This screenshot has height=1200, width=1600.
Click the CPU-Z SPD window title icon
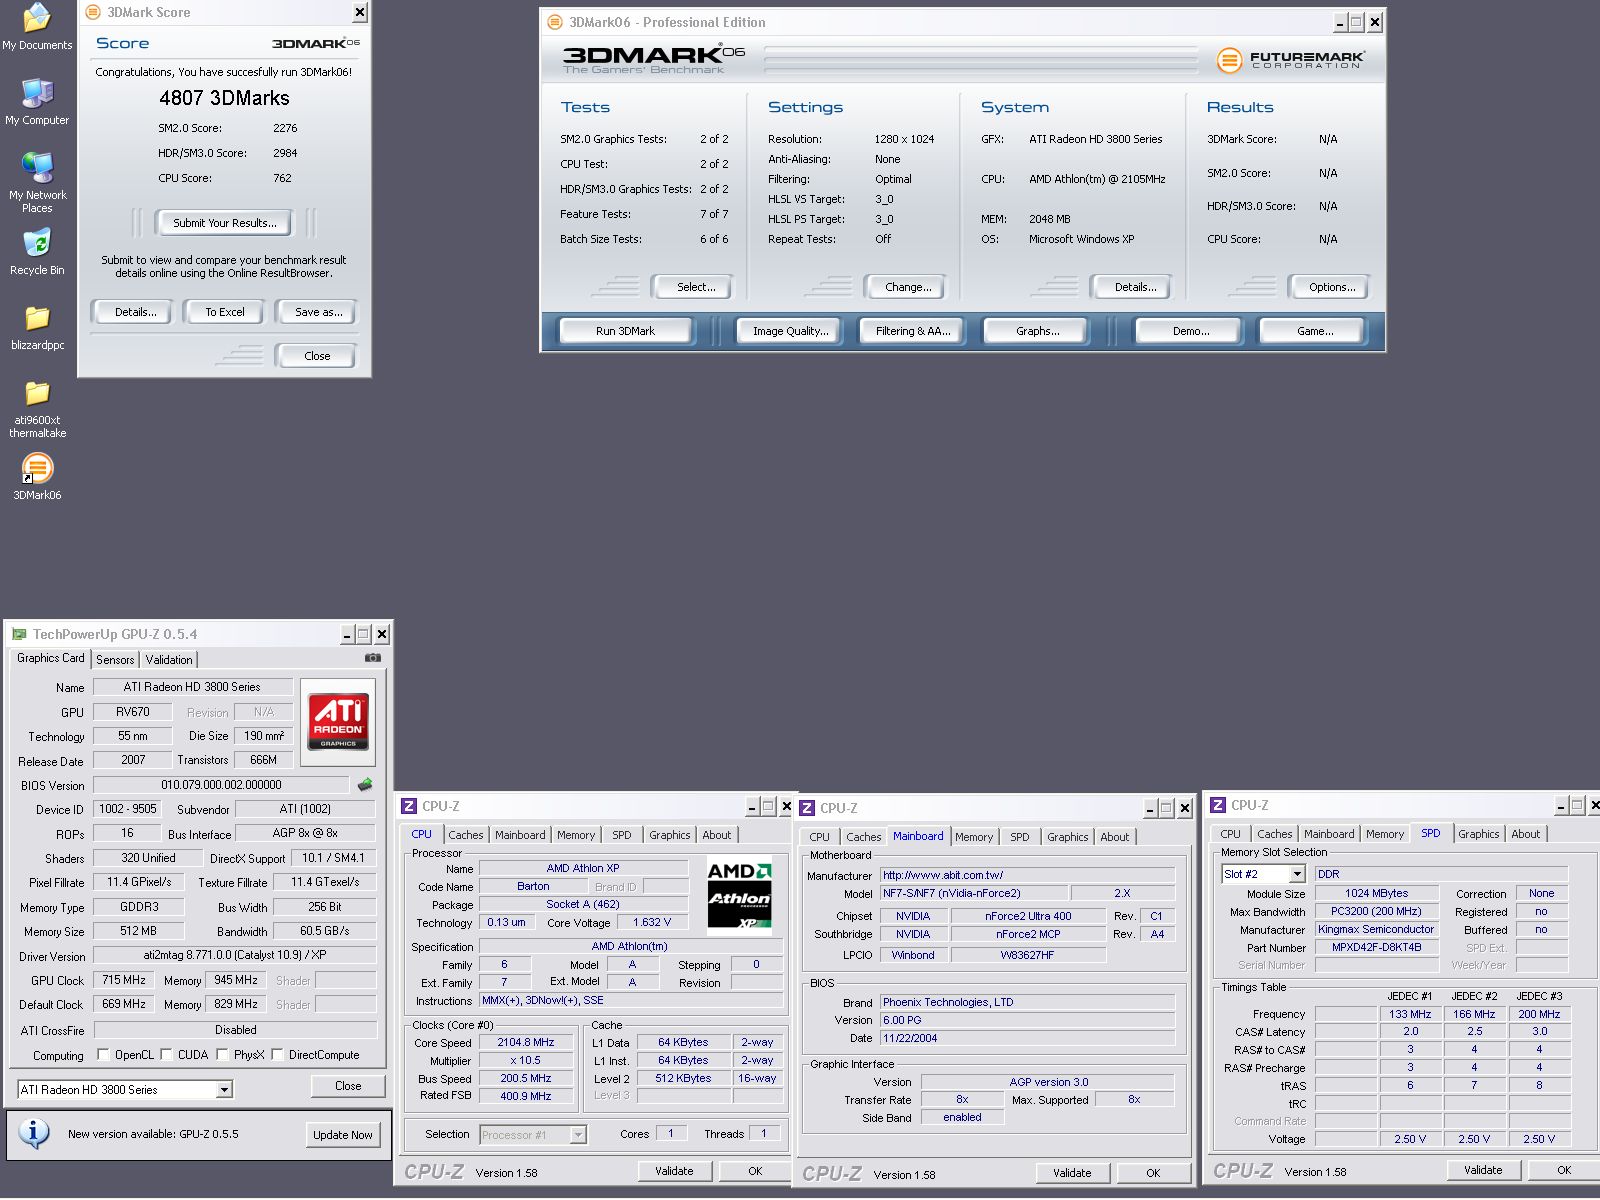(1218, 805)
